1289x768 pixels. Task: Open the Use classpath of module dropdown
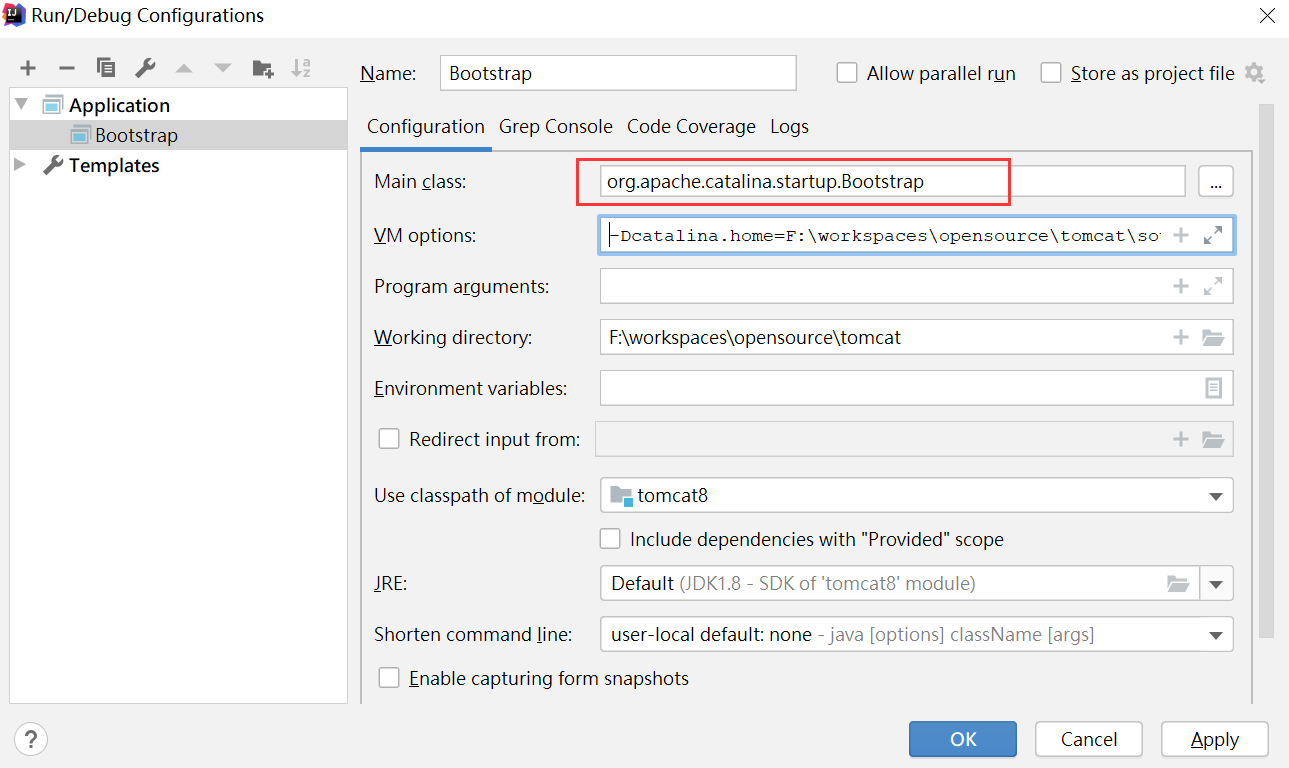(1216, 496)
